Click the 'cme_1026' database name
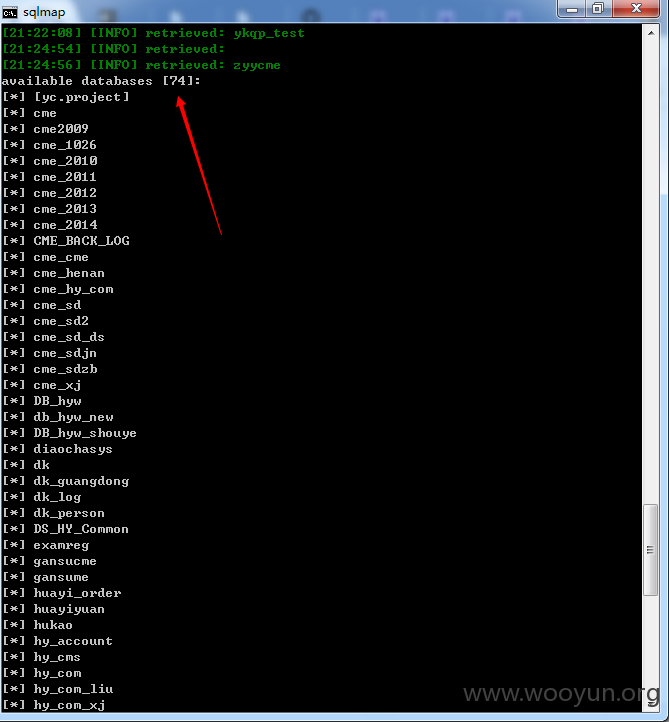Image resolution: width=669 pixels, height=722 pixels. [65, 145]
